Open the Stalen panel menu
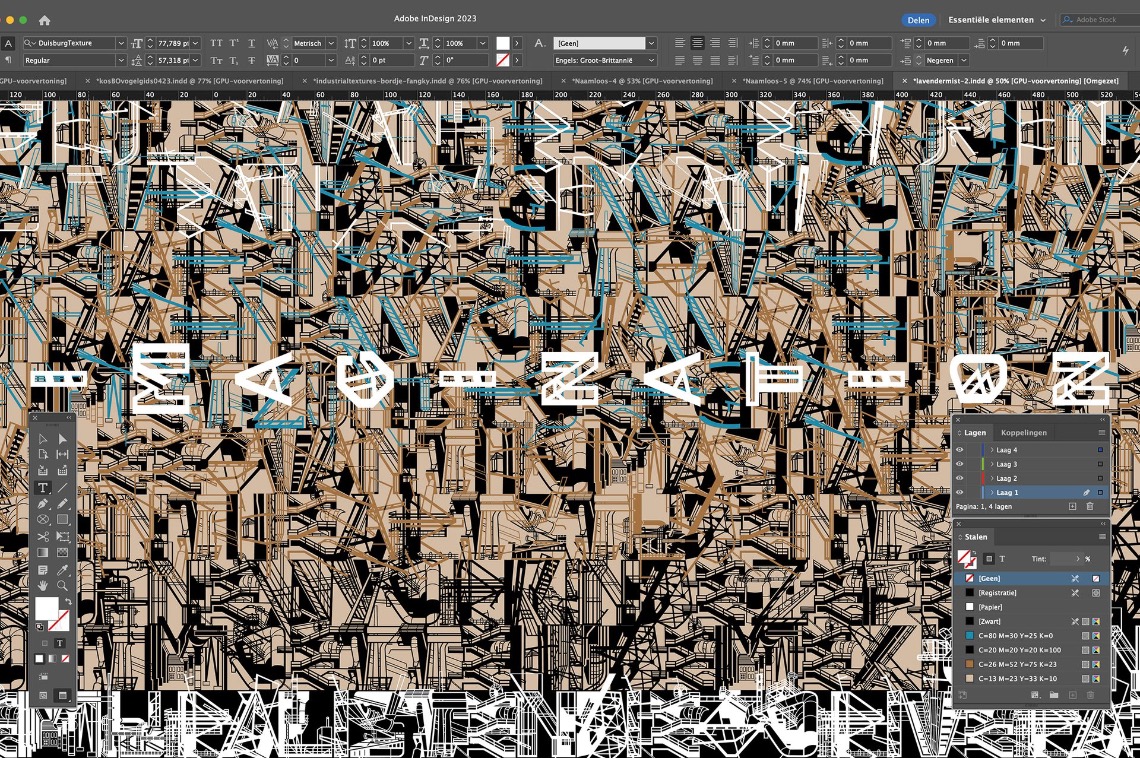 pos(1101,537)
